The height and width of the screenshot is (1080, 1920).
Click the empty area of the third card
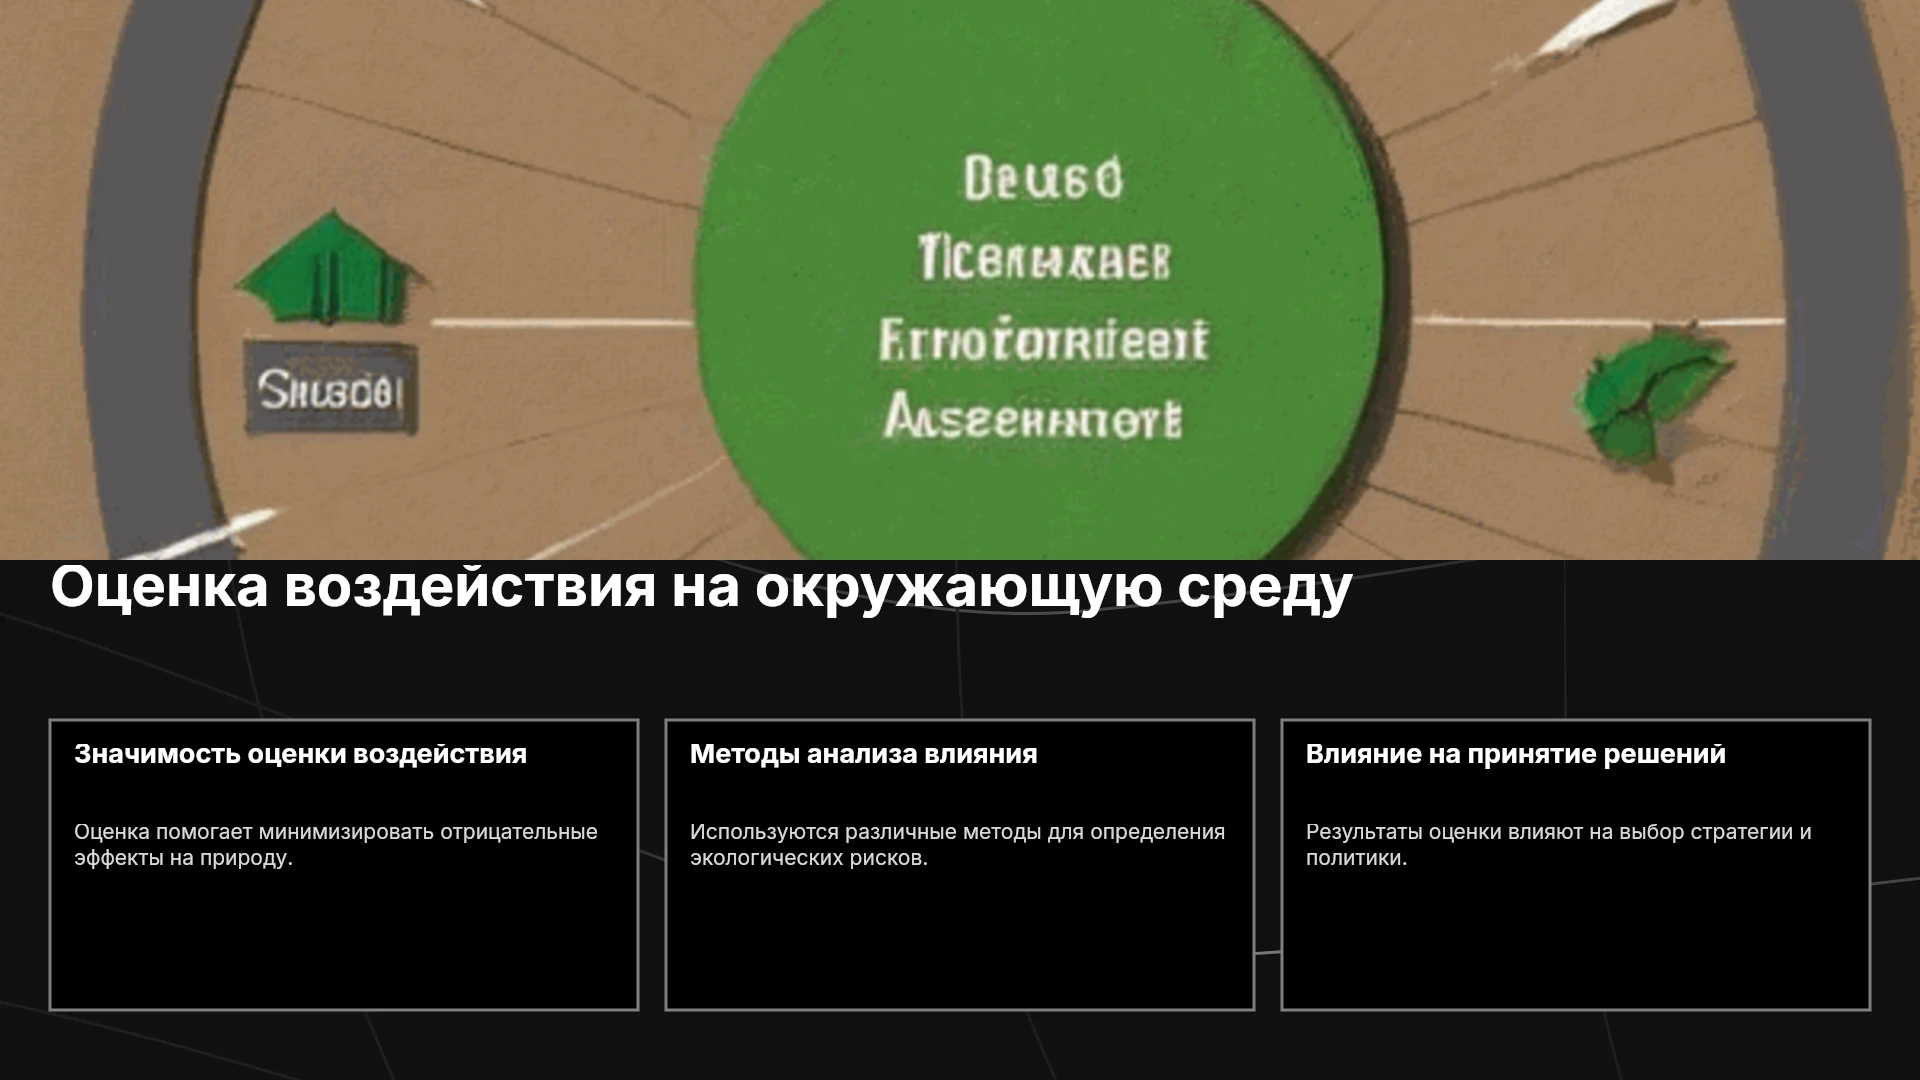pos(1576,940)
